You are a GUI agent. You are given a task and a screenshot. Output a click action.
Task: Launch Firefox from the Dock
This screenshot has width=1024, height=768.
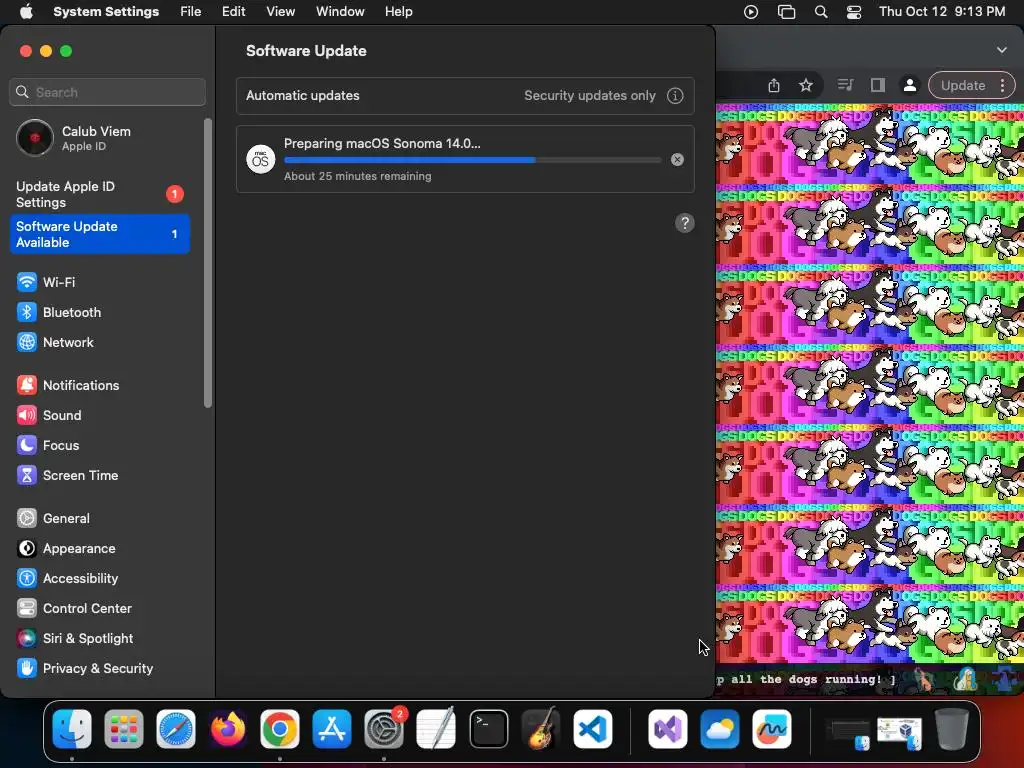[x=228, y=729]
